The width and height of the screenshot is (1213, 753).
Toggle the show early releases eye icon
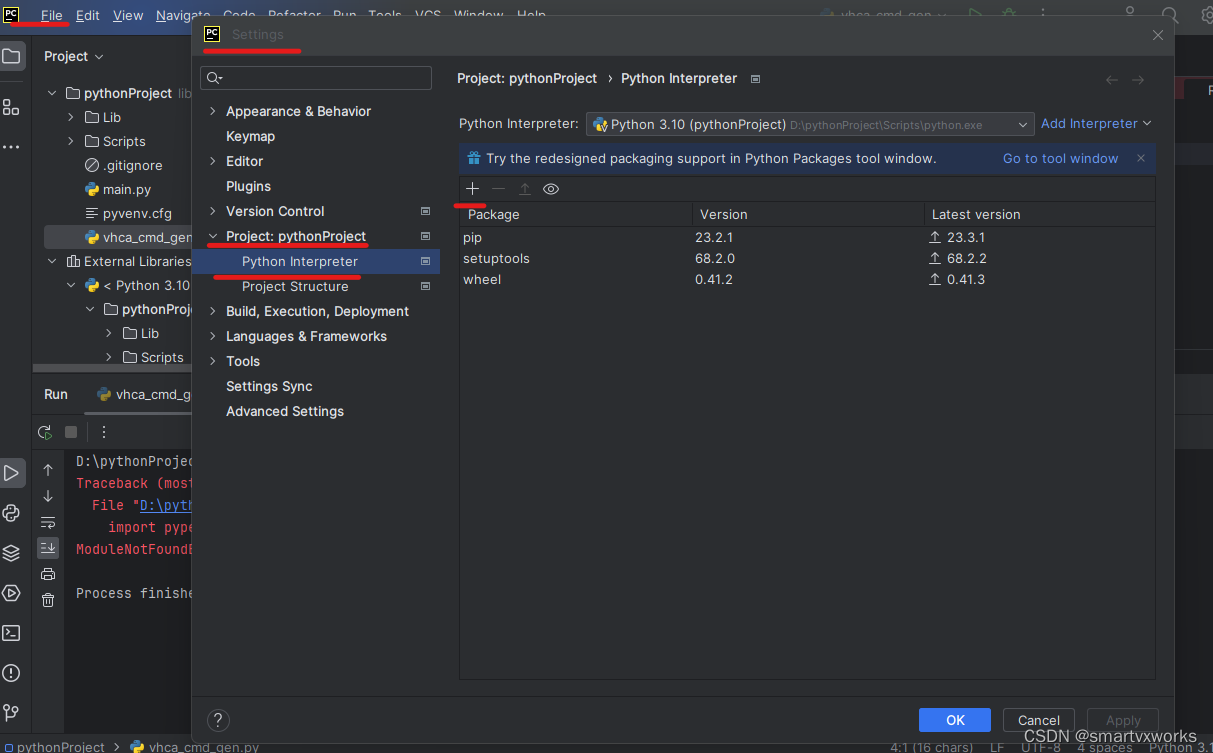click(551, 189)
